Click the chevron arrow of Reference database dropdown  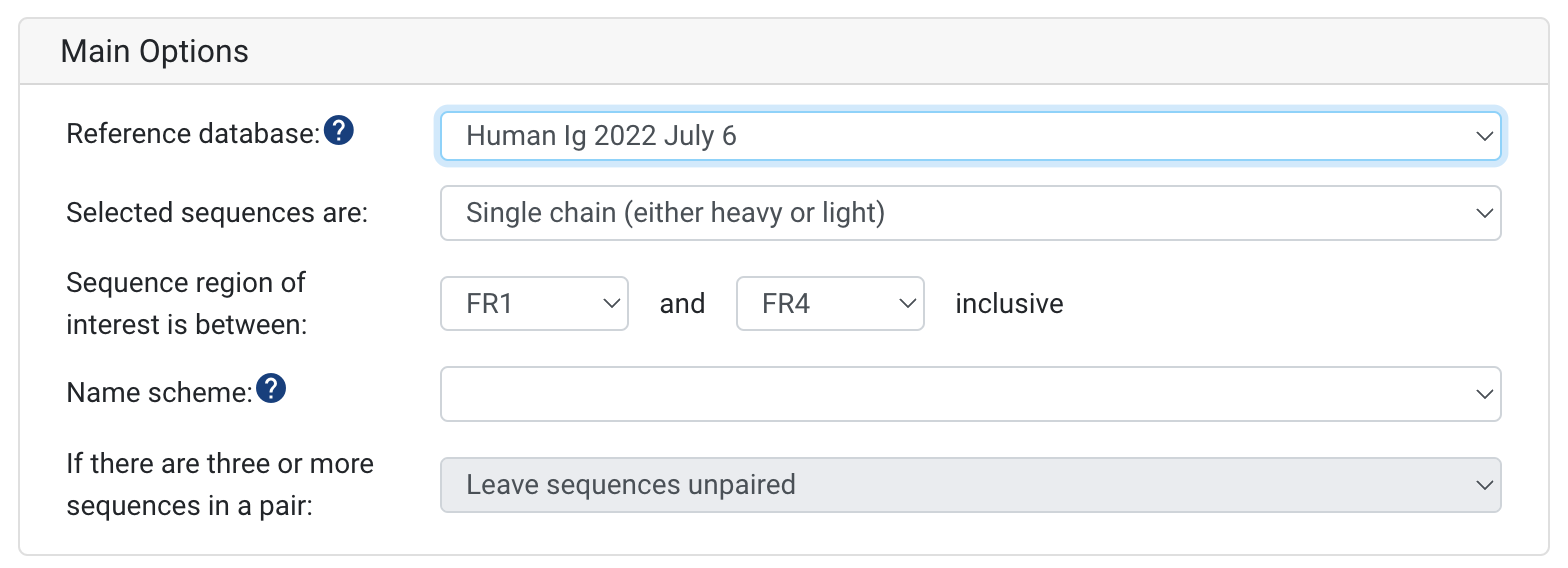[1484, 136]
